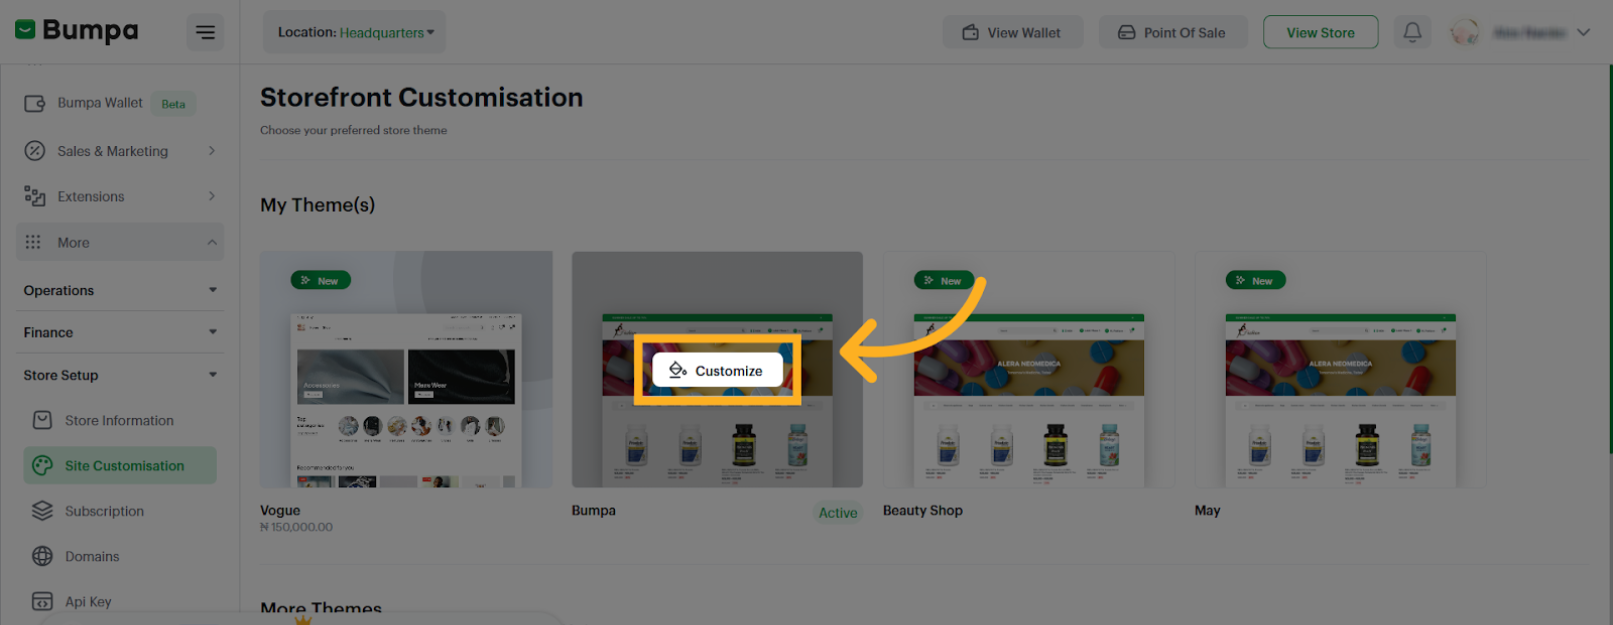The image size is (1613, 625).
Task: Open the Location Headquarters dropdown
Action: coord(355,32)
